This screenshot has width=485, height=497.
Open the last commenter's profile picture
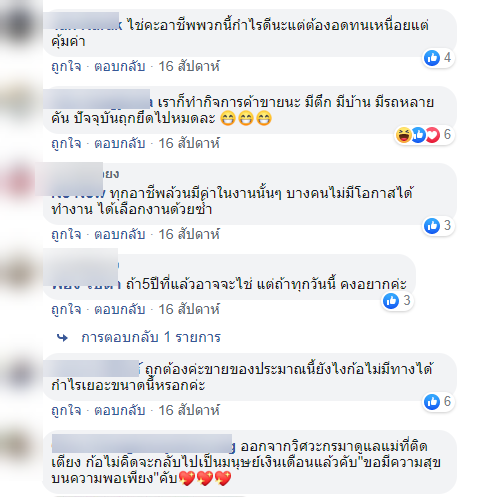coord(21,446)
